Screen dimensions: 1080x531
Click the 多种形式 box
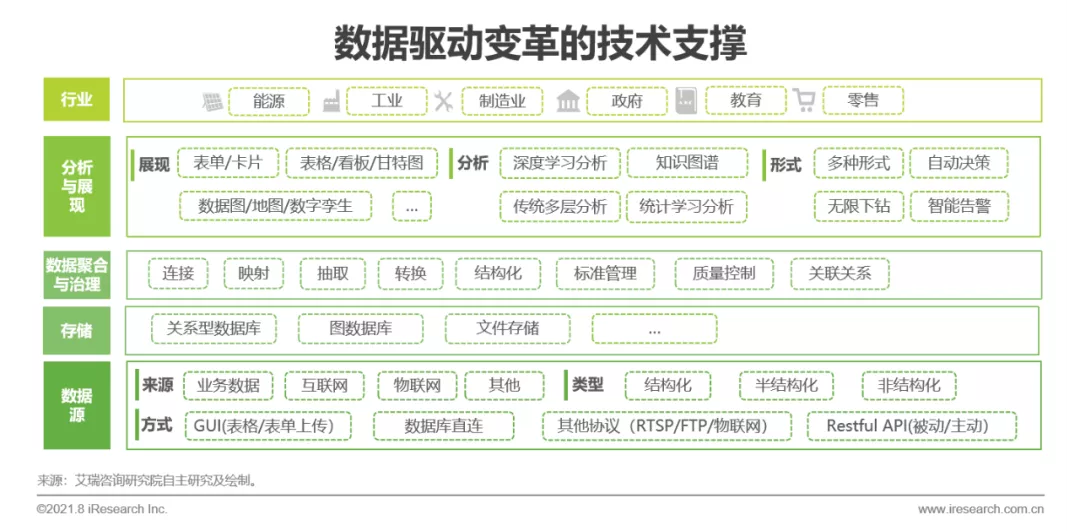858,163
